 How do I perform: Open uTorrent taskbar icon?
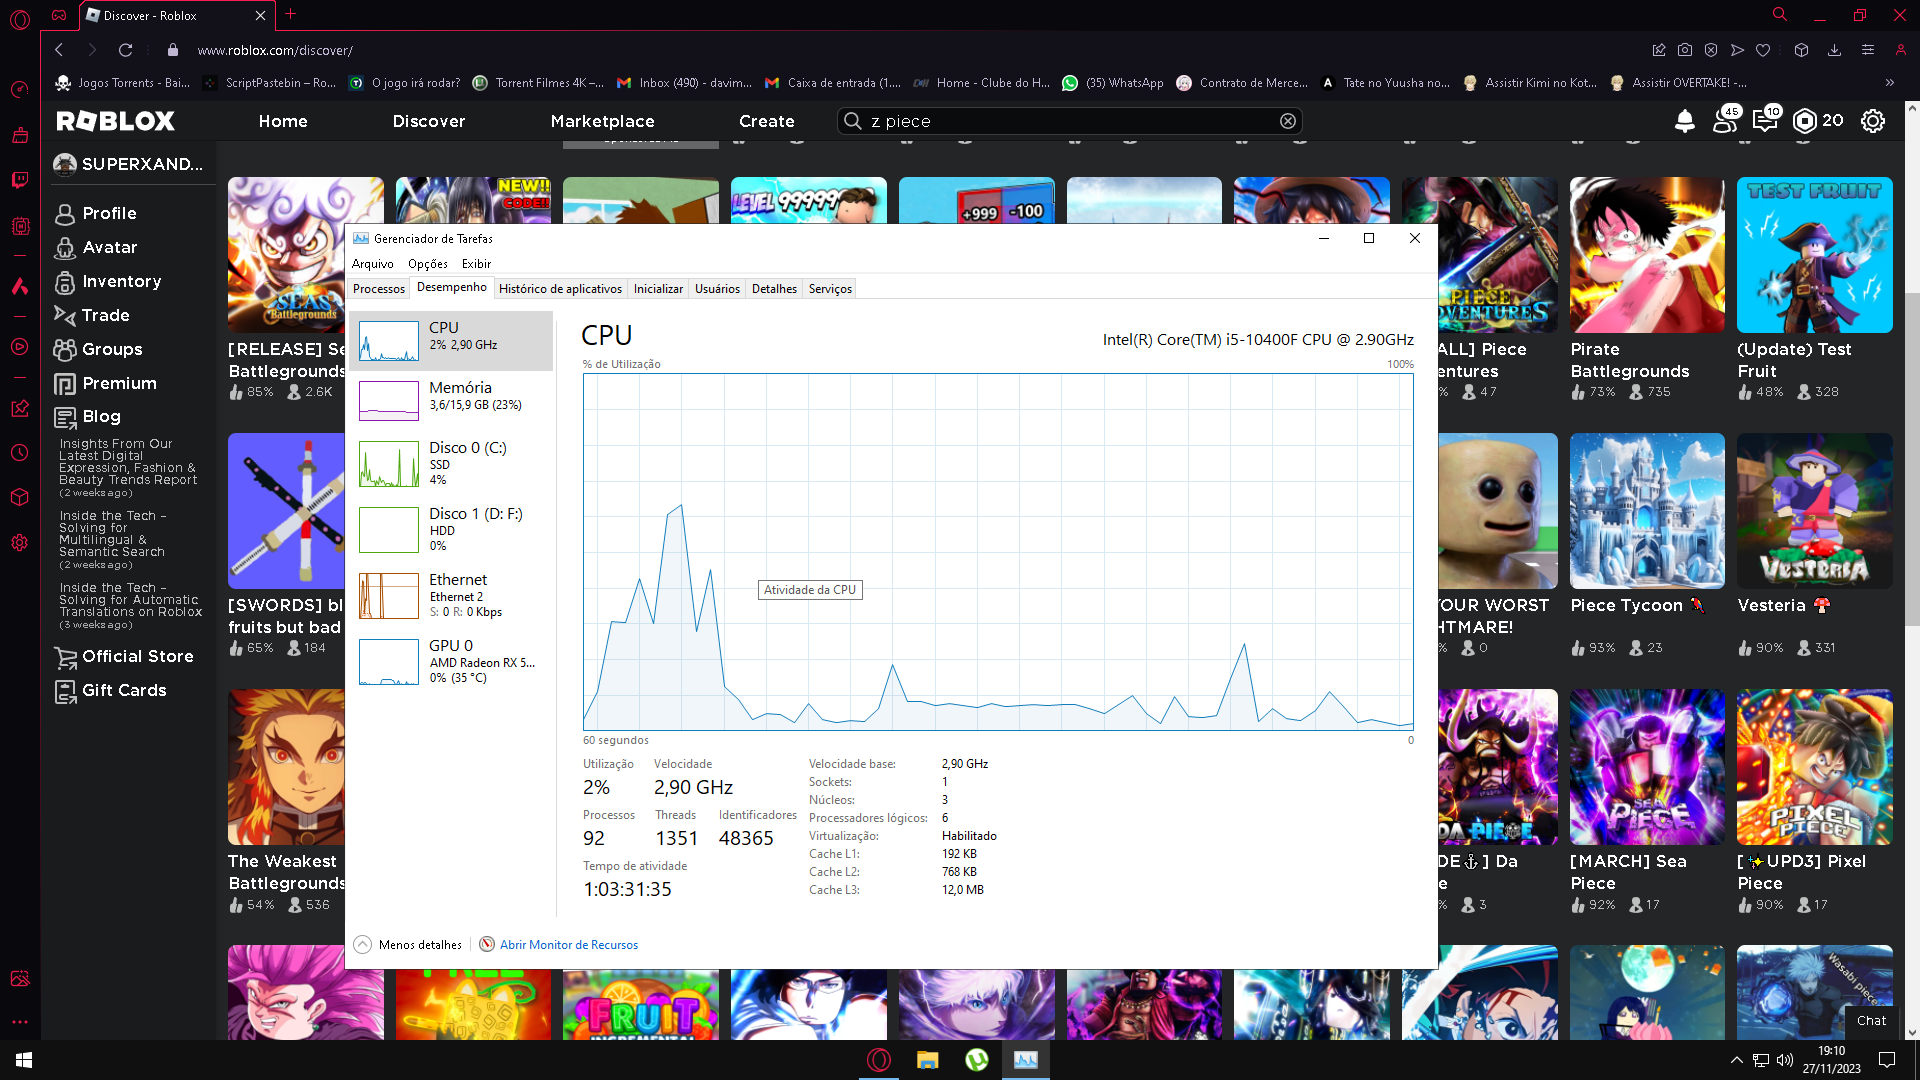(x=976, y=1060)
